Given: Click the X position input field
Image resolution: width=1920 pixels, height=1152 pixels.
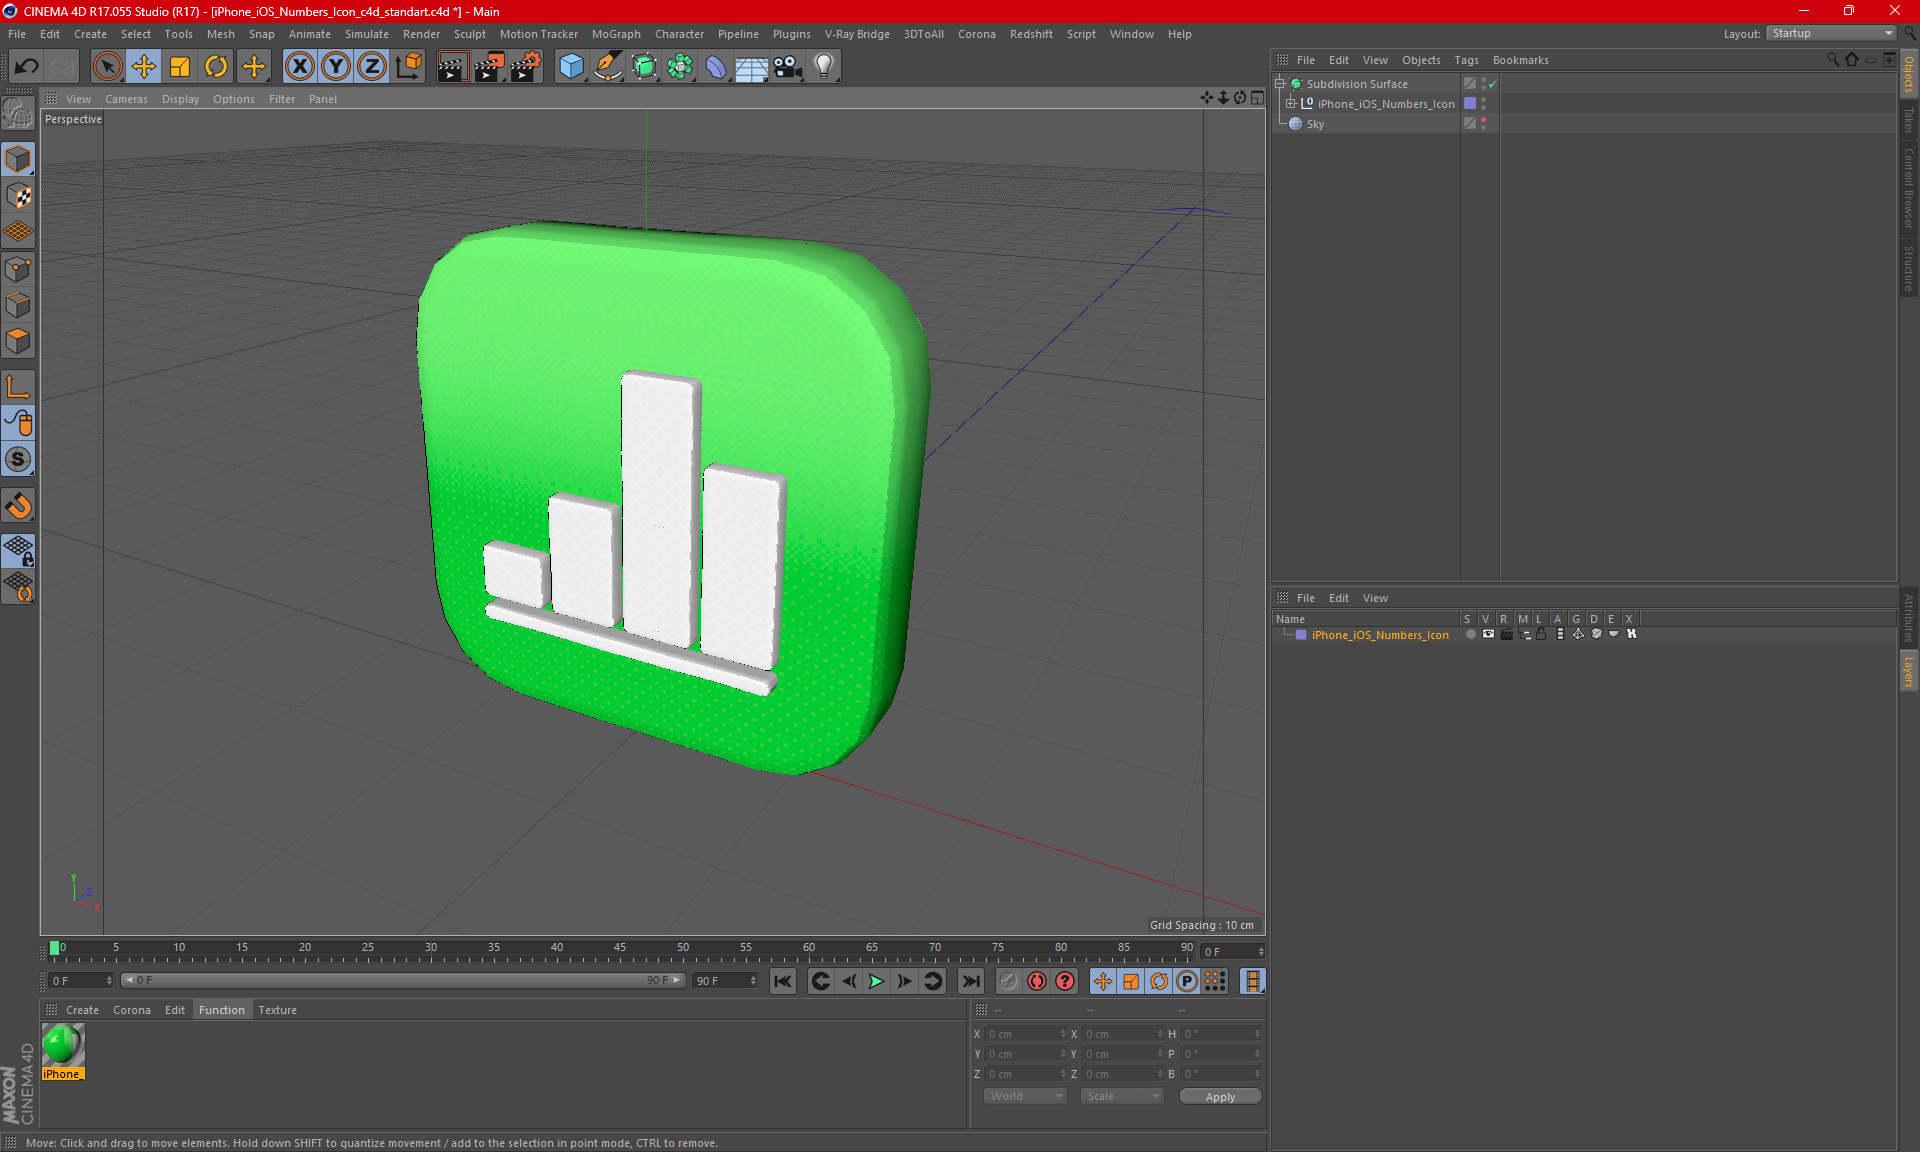Looking at the screenshot, I should pos(1026,1034).
